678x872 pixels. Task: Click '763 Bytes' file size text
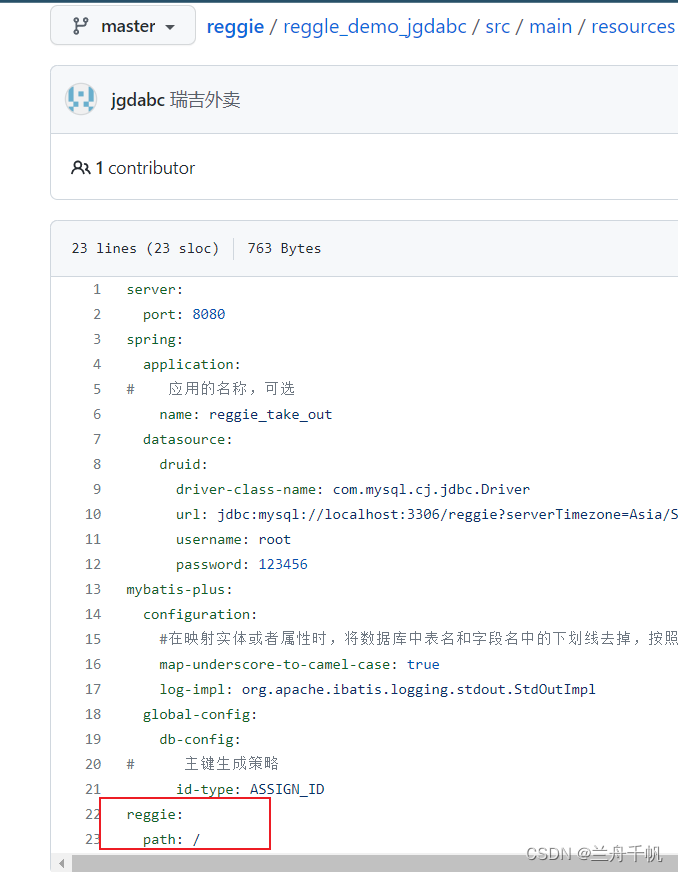(284, 249)
